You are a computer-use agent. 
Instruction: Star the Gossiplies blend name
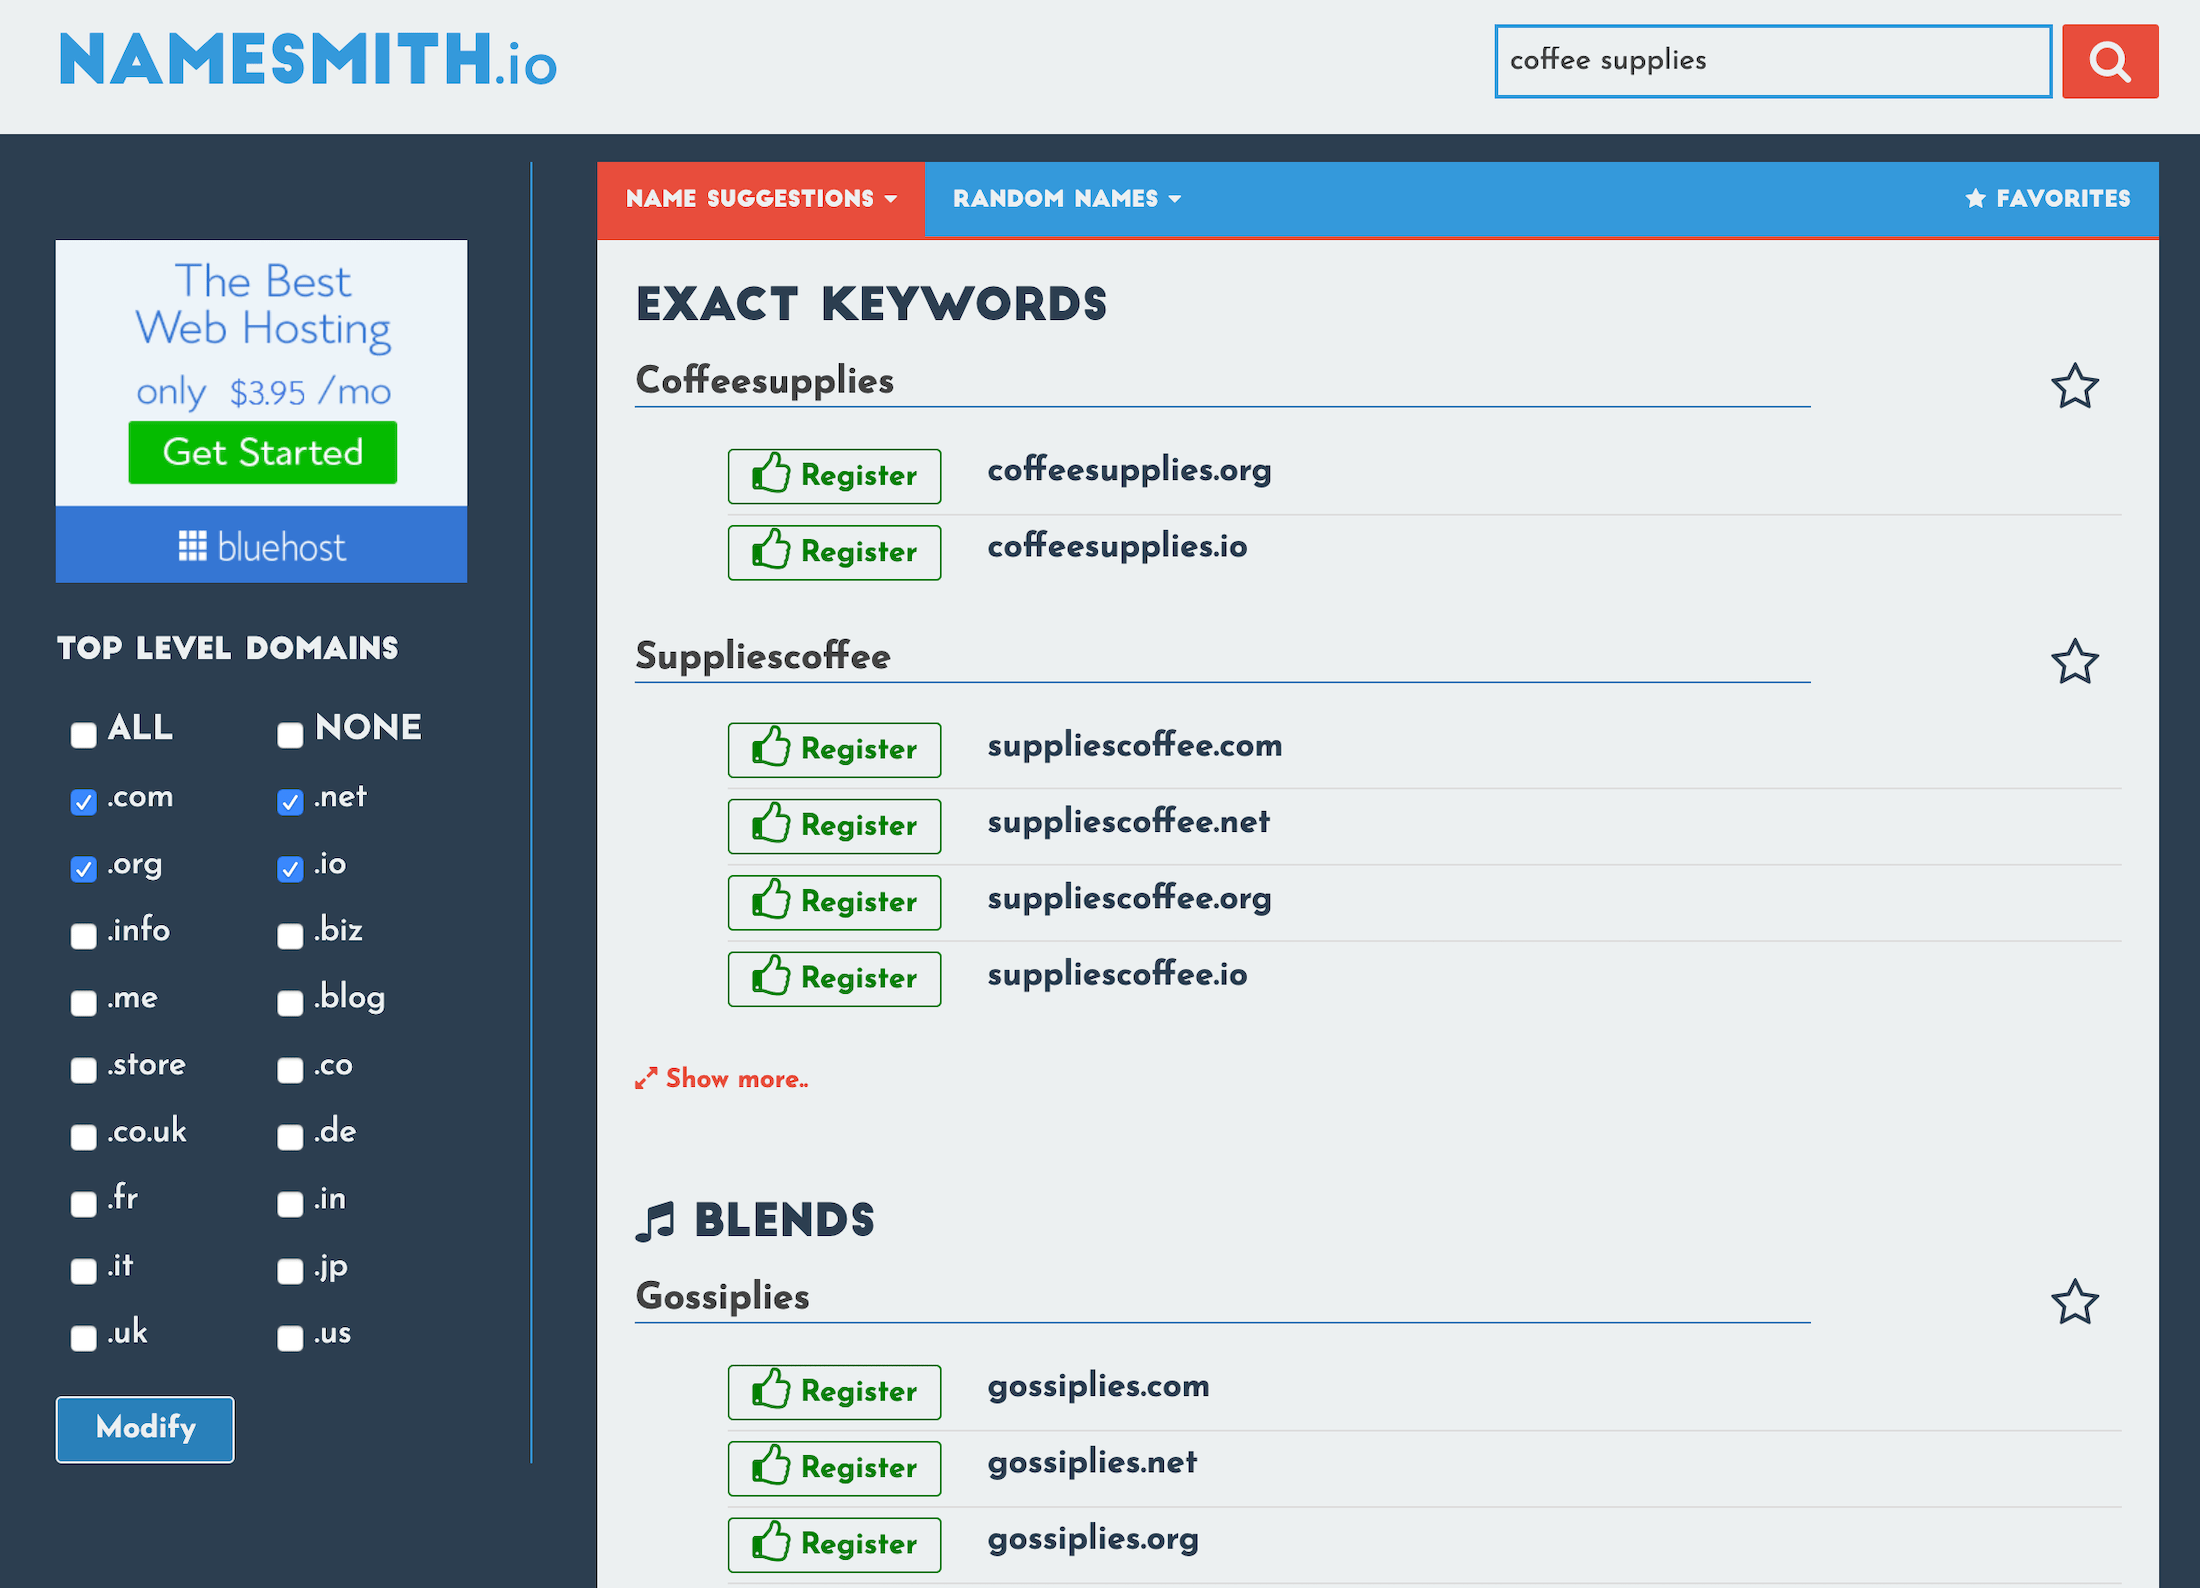point(2075,1302)
